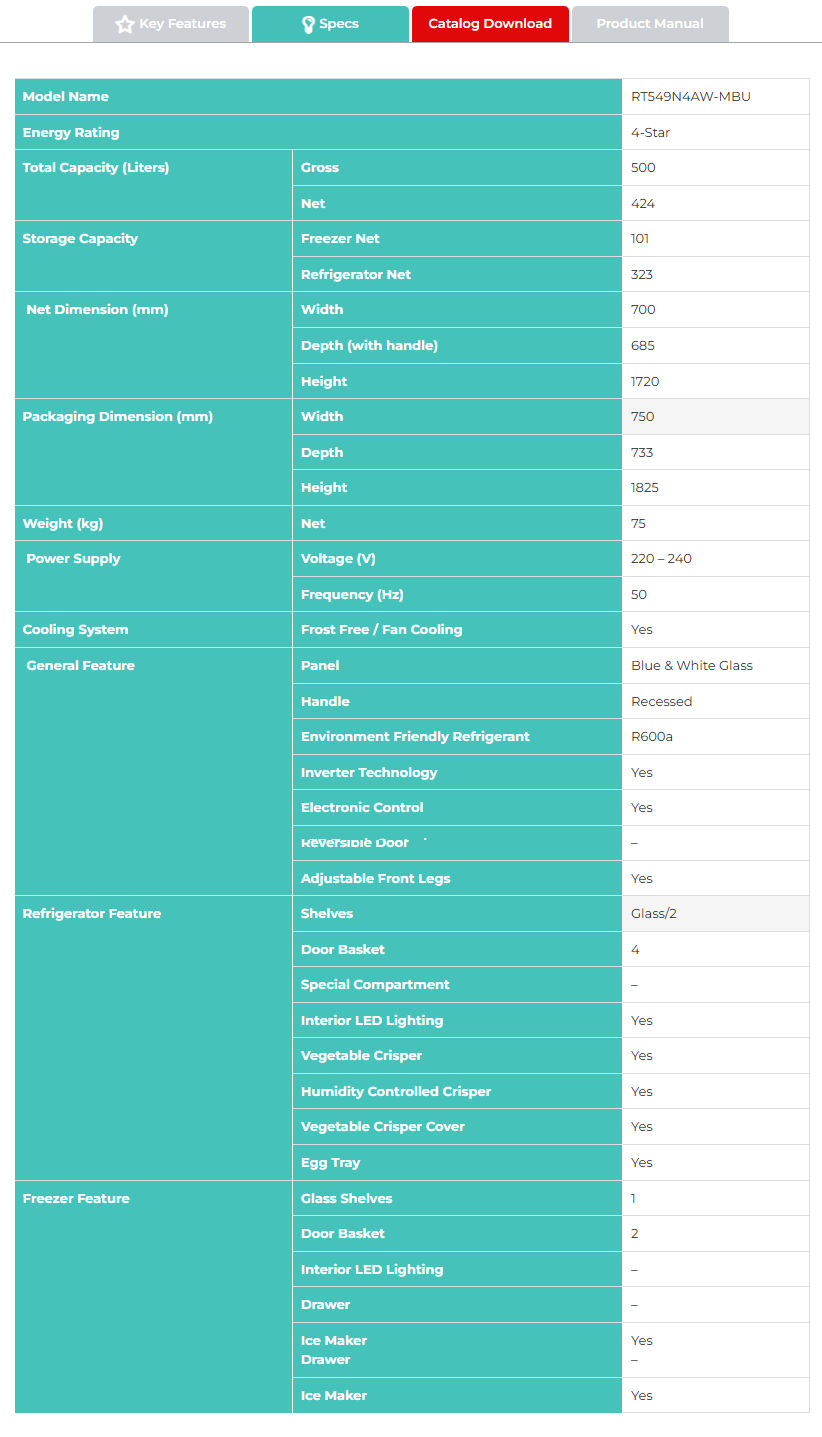Viewport: 822px width, 1437px height.
Task: Select the R600a refrigerant value
Action: [652, 737]
